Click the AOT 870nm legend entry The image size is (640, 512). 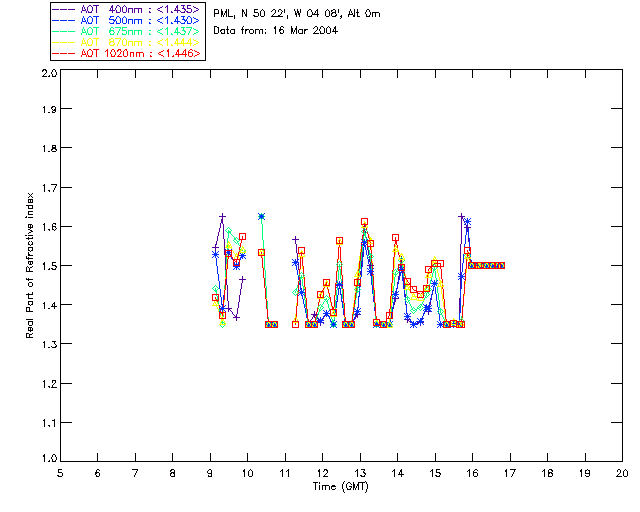pos(128,42)
